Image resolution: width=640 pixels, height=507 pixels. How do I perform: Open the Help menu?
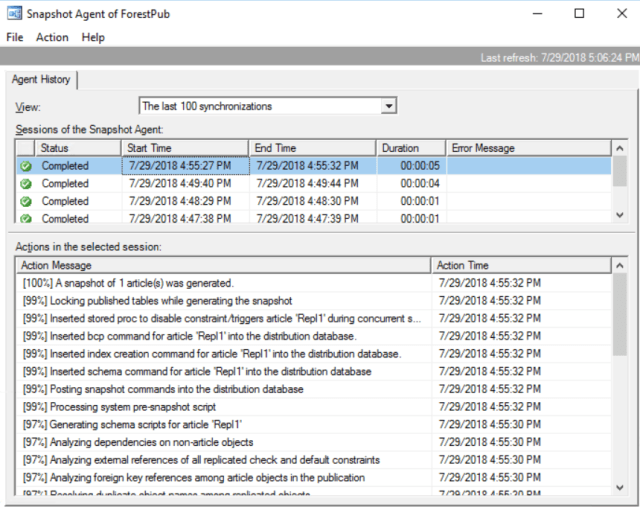click(x=93, y=37)
